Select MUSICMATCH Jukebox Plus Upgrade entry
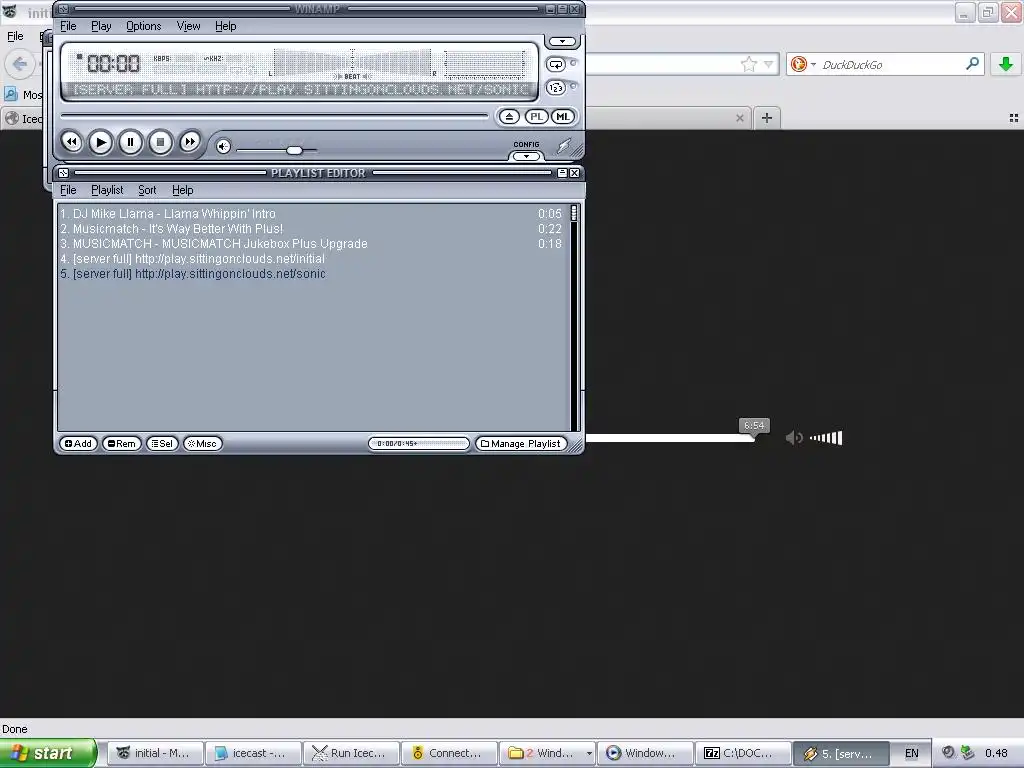This screenshot has height=768, width=1024. click(x=311, y=244)
